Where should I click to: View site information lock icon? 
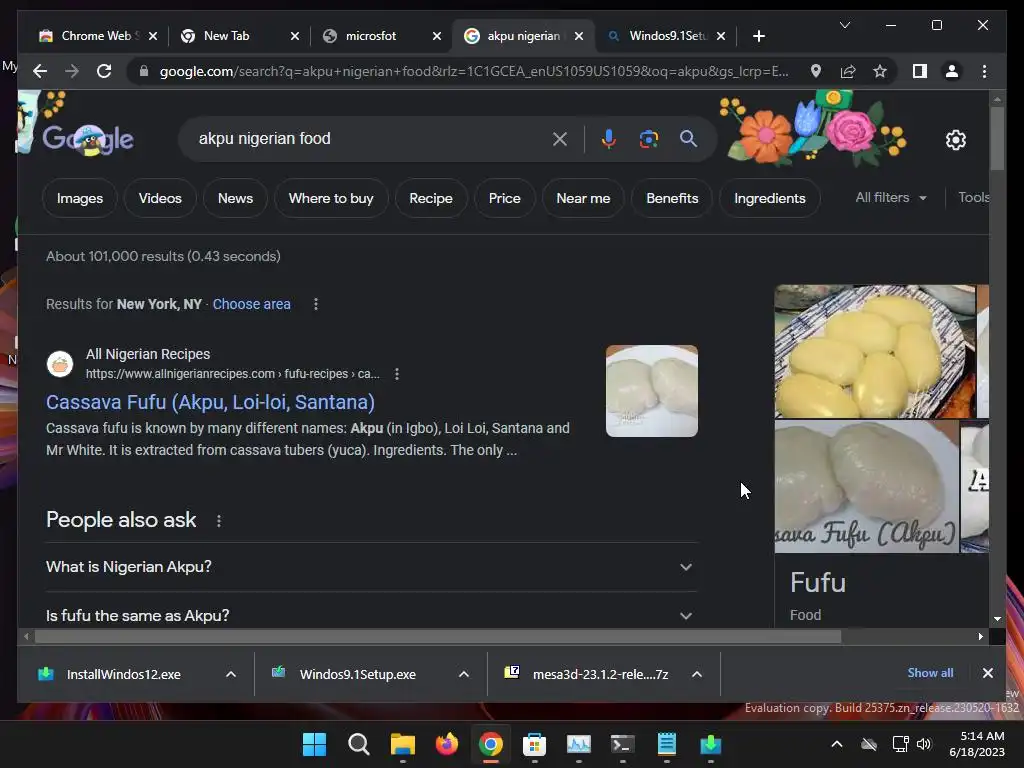pos(144,71)
